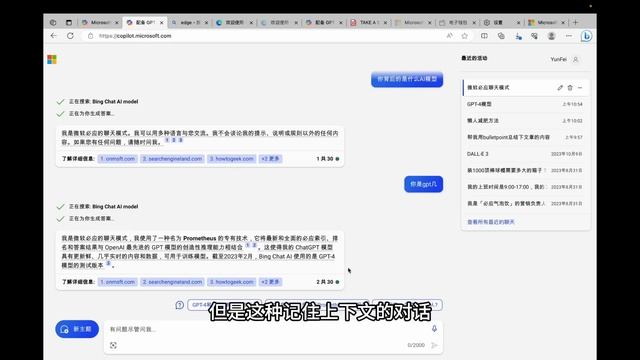640x360 pixels.
Task: Open the recent chat about 1000 baseball caps
Action: 525,170
